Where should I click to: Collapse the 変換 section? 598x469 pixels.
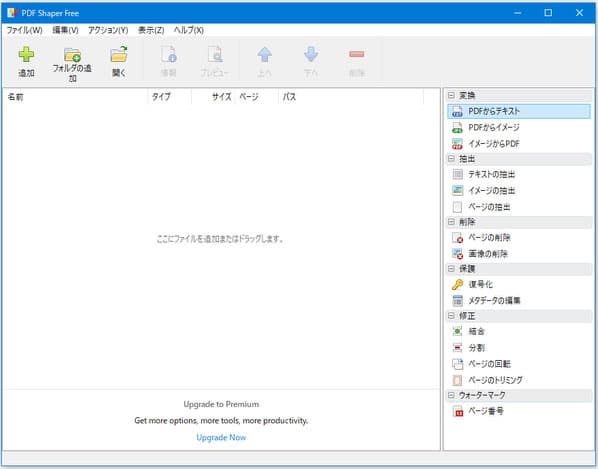click(451, 95)
